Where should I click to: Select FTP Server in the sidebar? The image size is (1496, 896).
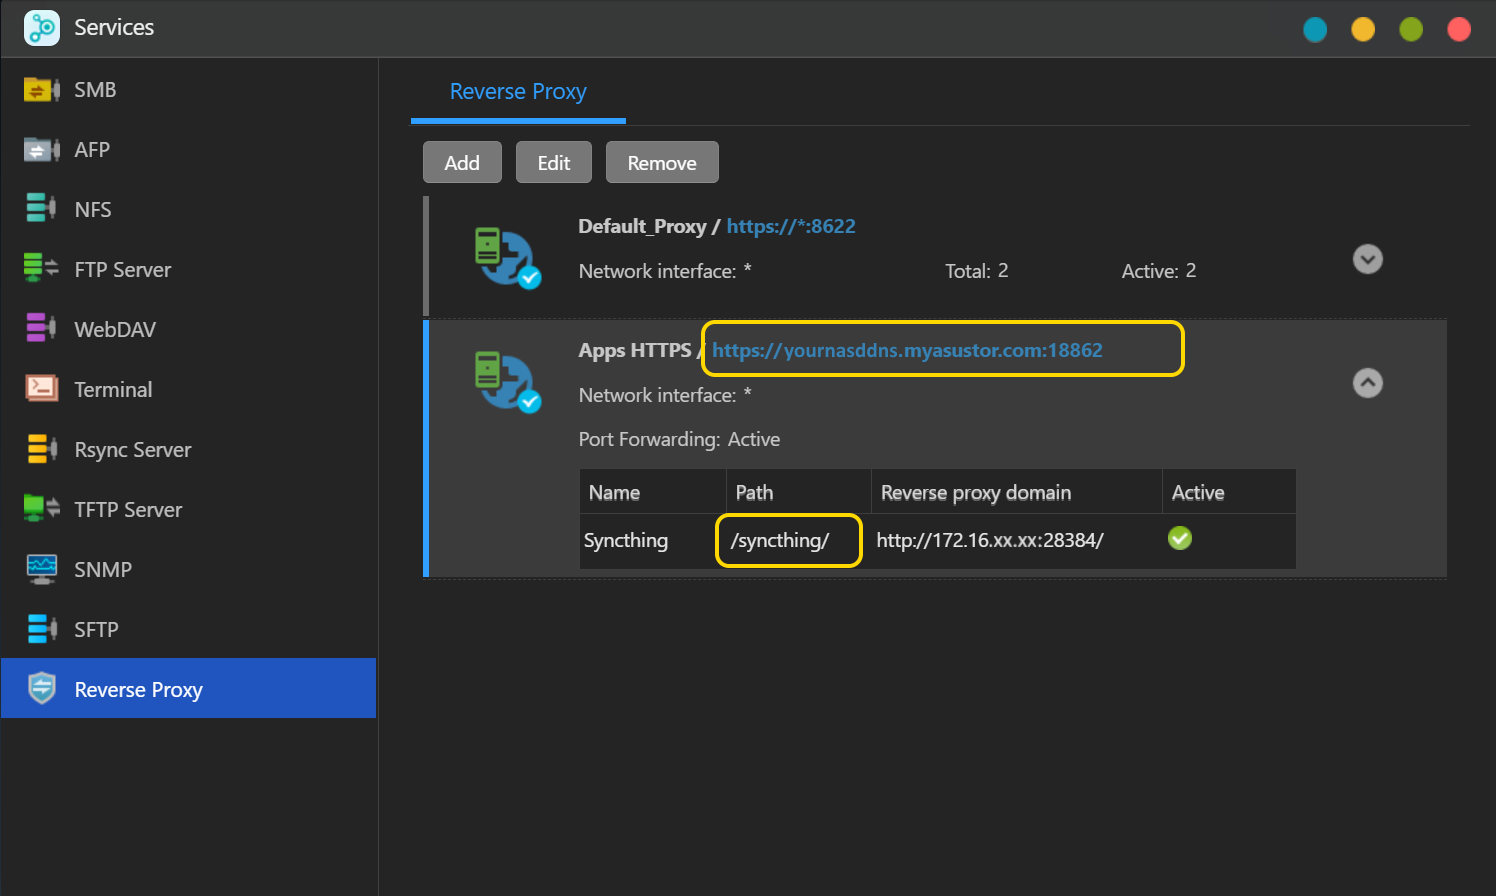tap(188, 270)
